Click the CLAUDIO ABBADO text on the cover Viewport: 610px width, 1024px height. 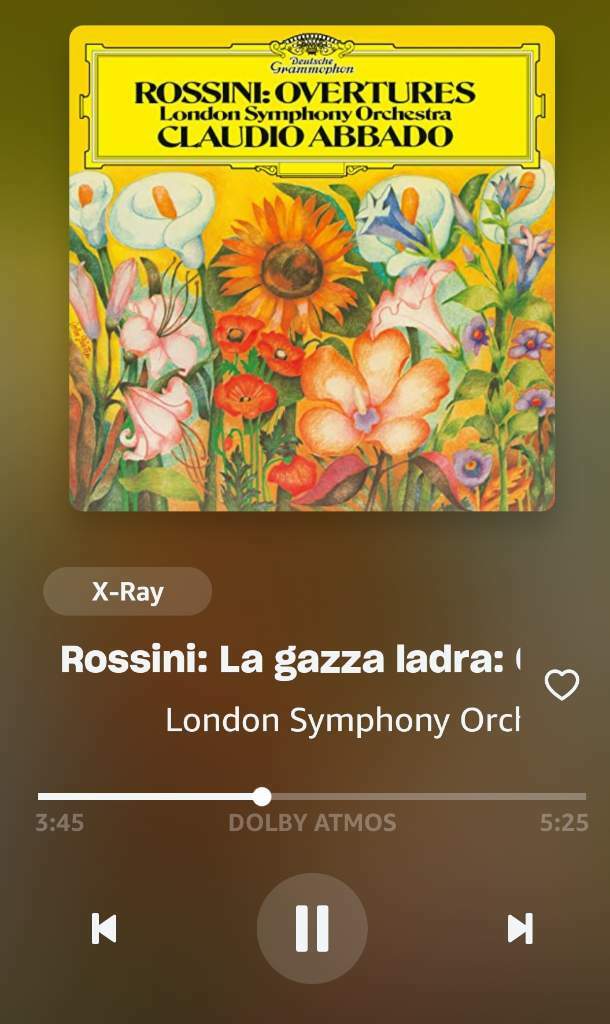pyautogui.click(x=306, y=136)
